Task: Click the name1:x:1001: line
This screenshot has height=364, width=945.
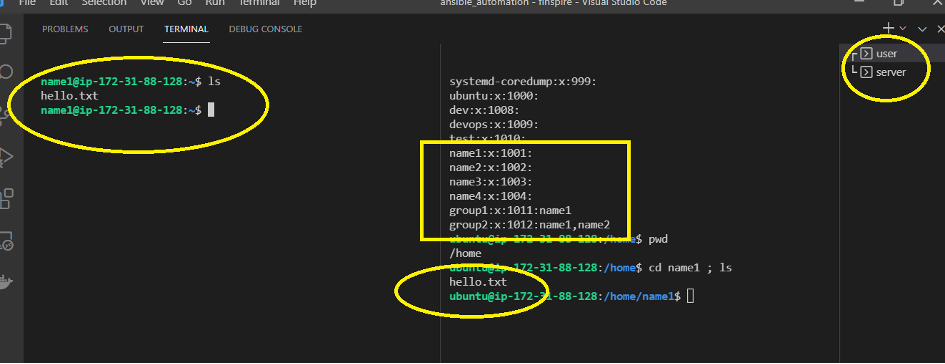Action: 491,153
